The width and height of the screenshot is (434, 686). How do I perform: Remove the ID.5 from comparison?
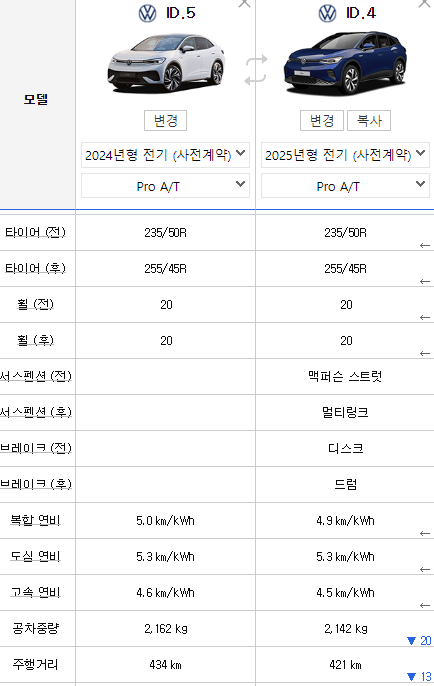click(x=244, y=4)
